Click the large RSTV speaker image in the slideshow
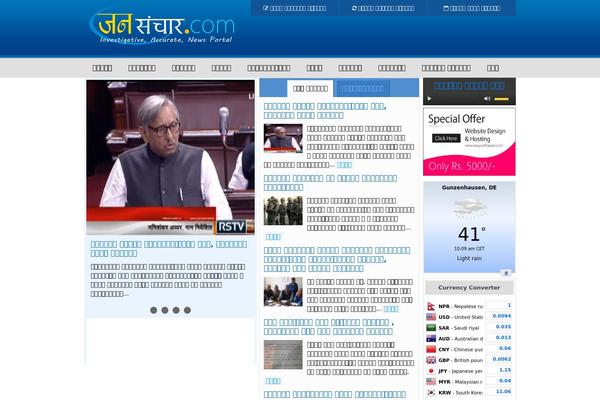The image size is (600, 400). pos(170,157)
